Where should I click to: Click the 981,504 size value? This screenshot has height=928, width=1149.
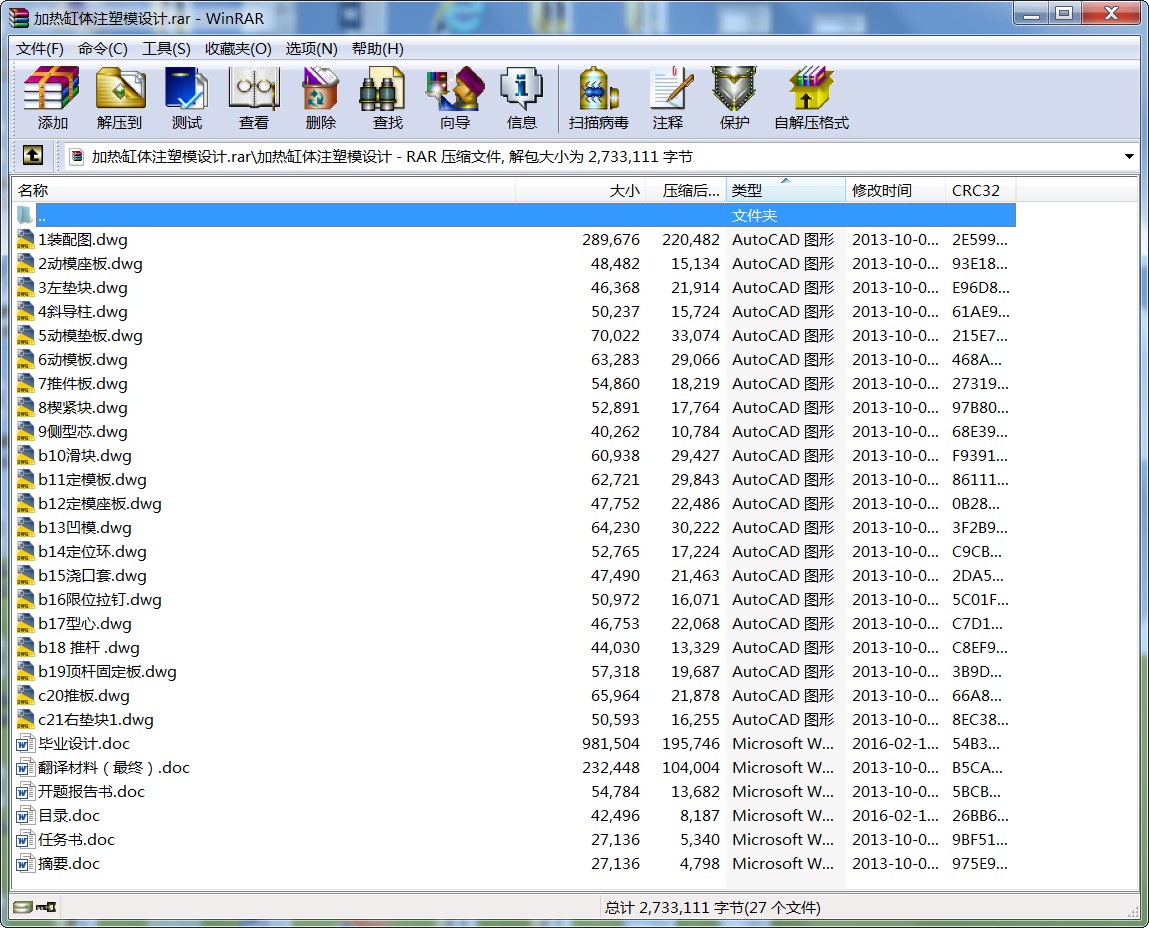(611, 744)
